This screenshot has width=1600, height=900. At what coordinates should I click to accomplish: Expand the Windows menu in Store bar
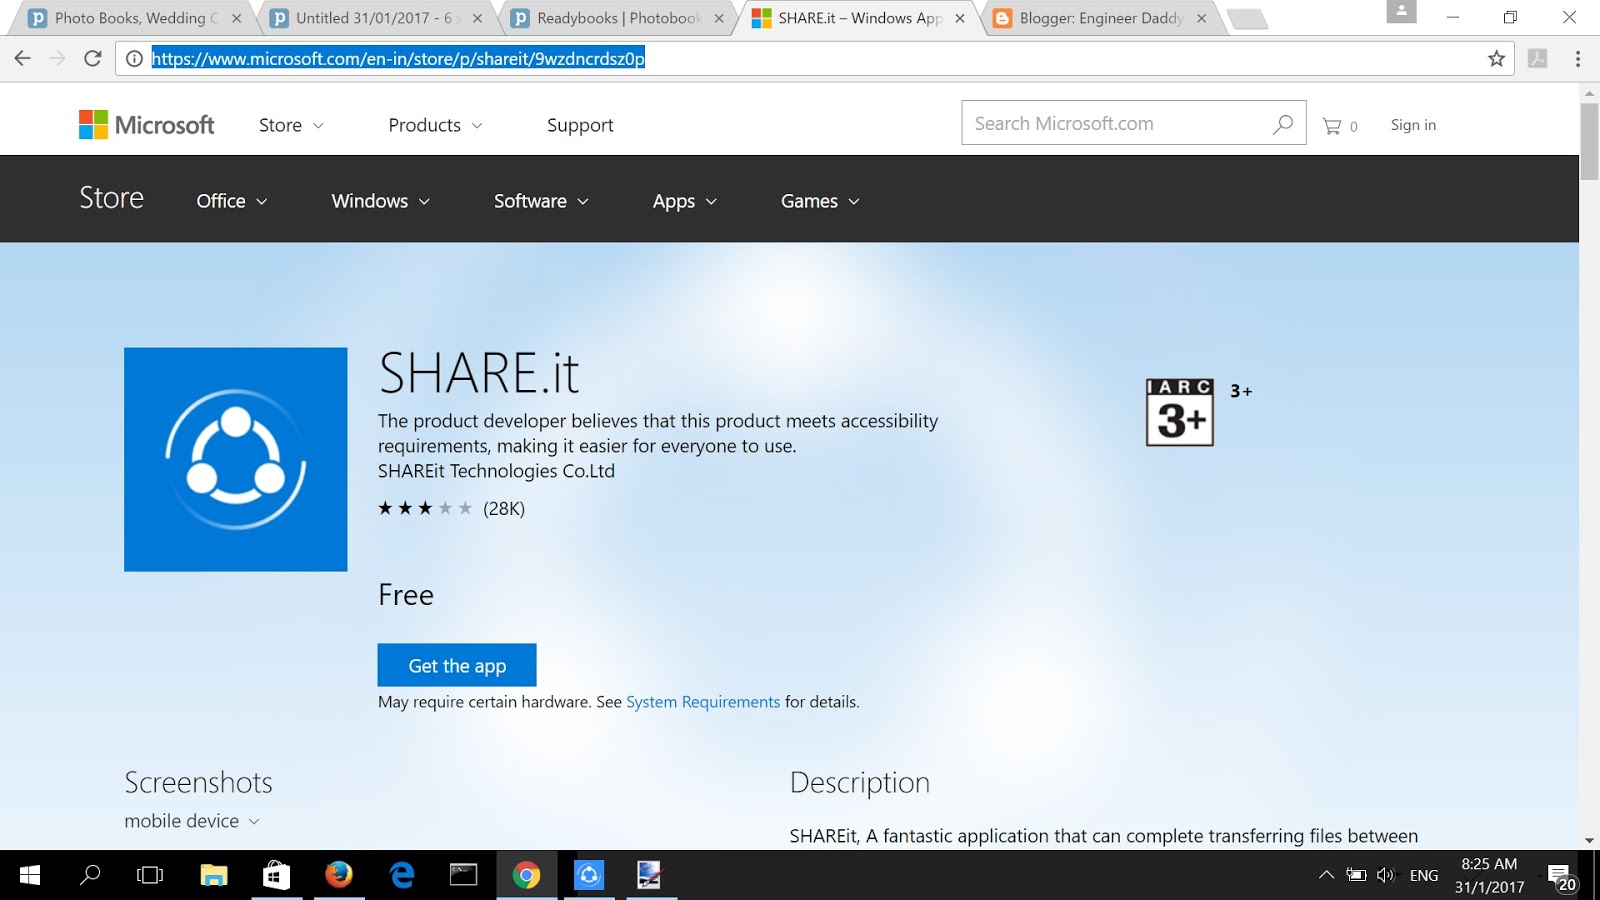click(381, 201)
